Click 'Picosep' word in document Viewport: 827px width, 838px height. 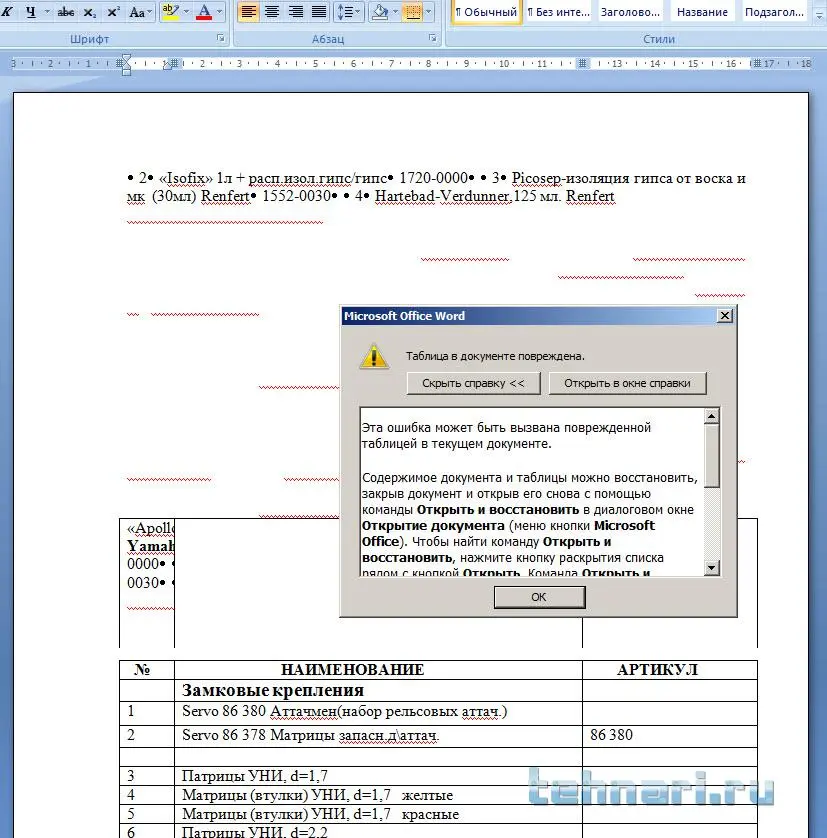coord(536,178)
